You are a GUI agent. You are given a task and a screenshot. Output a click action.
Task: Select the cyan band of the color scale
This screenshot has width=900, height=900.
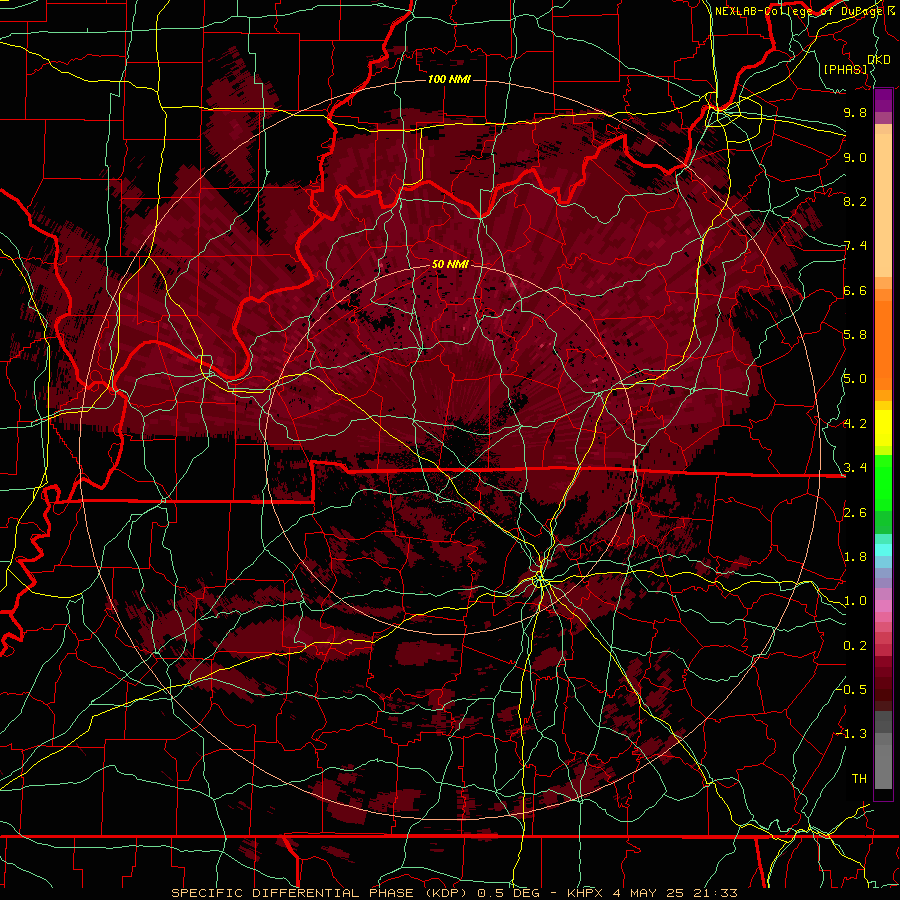[883, 550]
